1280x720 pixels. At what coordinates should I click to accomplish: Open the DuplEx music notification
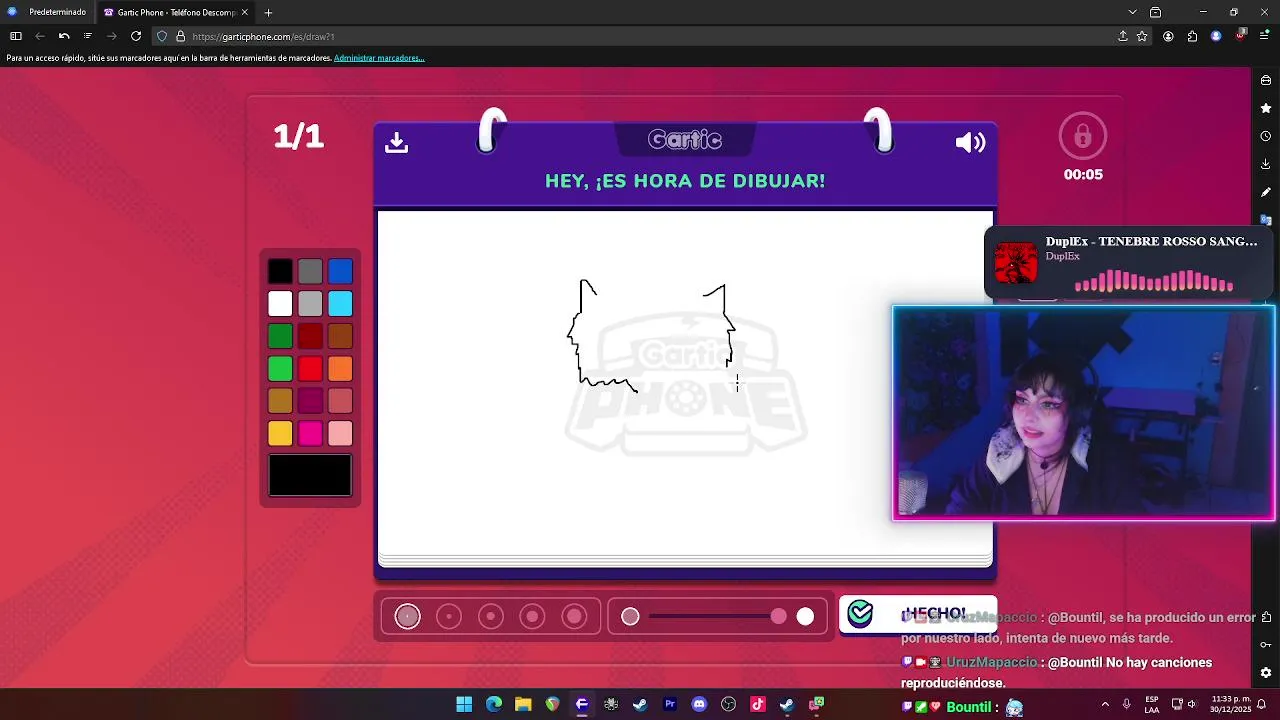(1127, 264)
